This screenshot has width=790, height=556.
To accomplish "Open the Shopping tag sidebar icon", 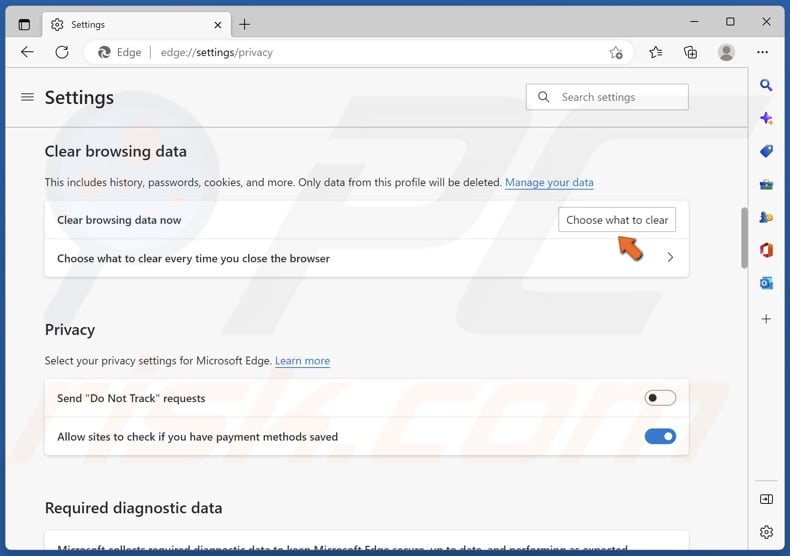I will click(x=766, y=151).
